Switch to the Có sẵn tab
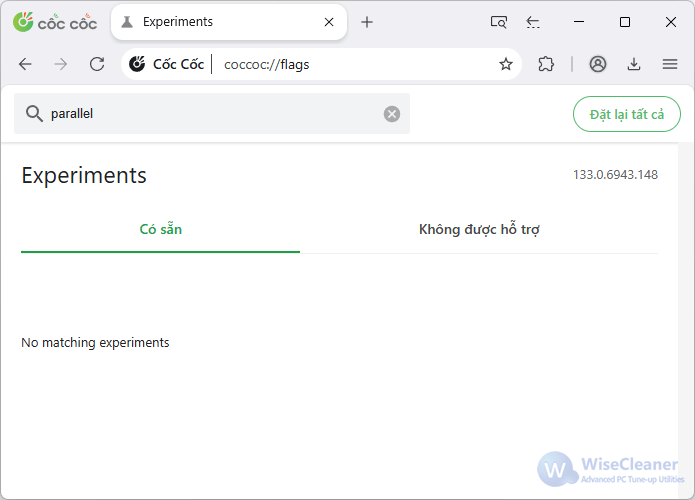 [x=160, y=229]
